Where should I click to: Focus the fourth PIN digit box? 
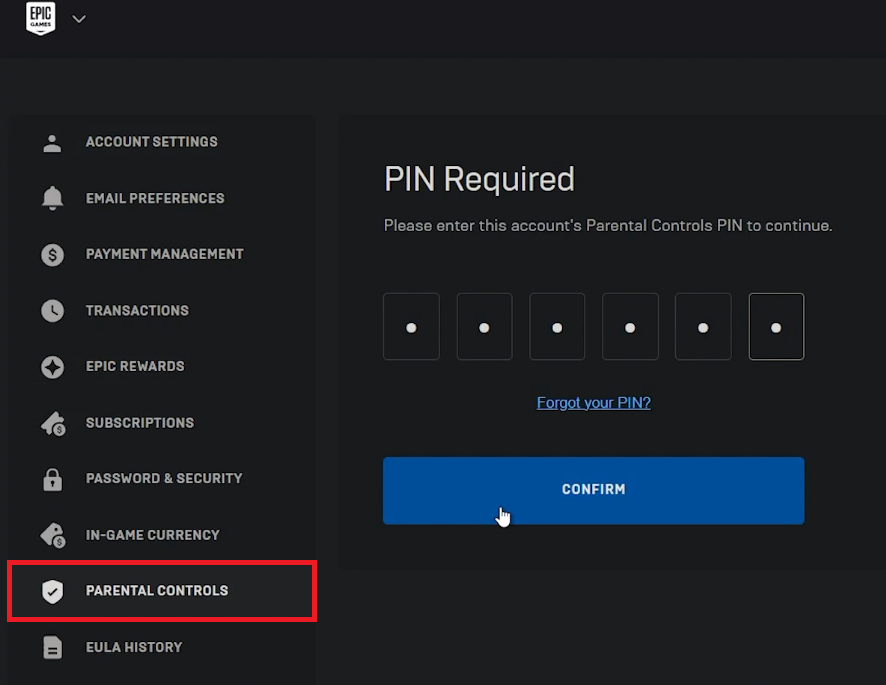click(x=630, y=327)
